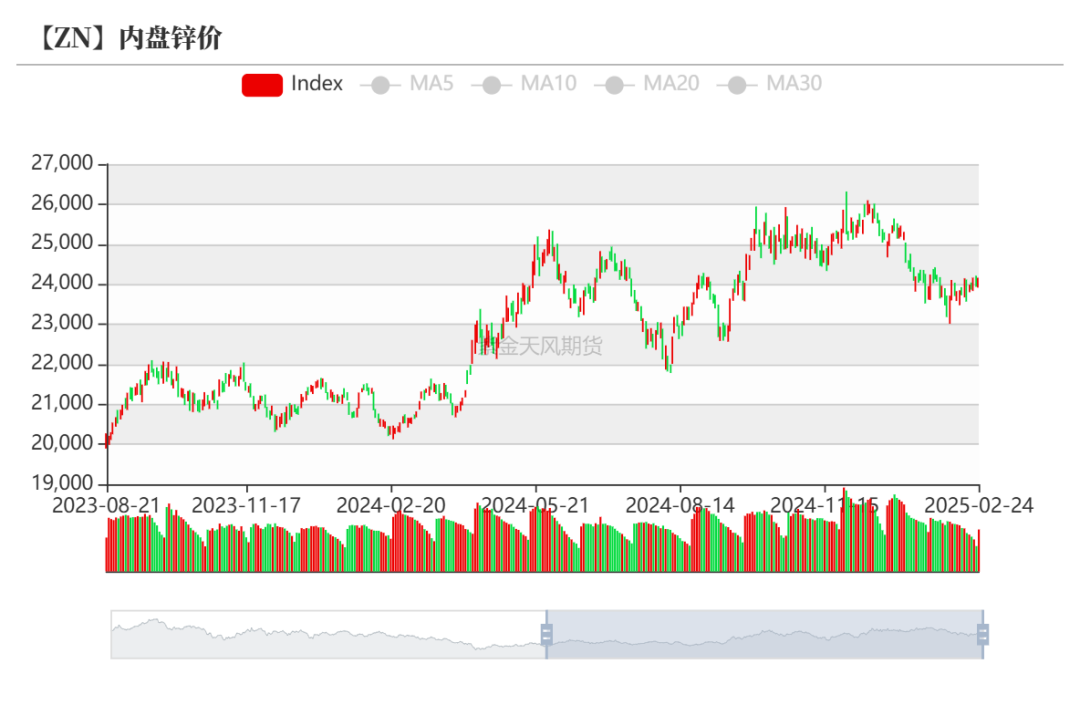Click the Index legend text label
Viewport: 1080px width, 705px height.
click(317, 84)
